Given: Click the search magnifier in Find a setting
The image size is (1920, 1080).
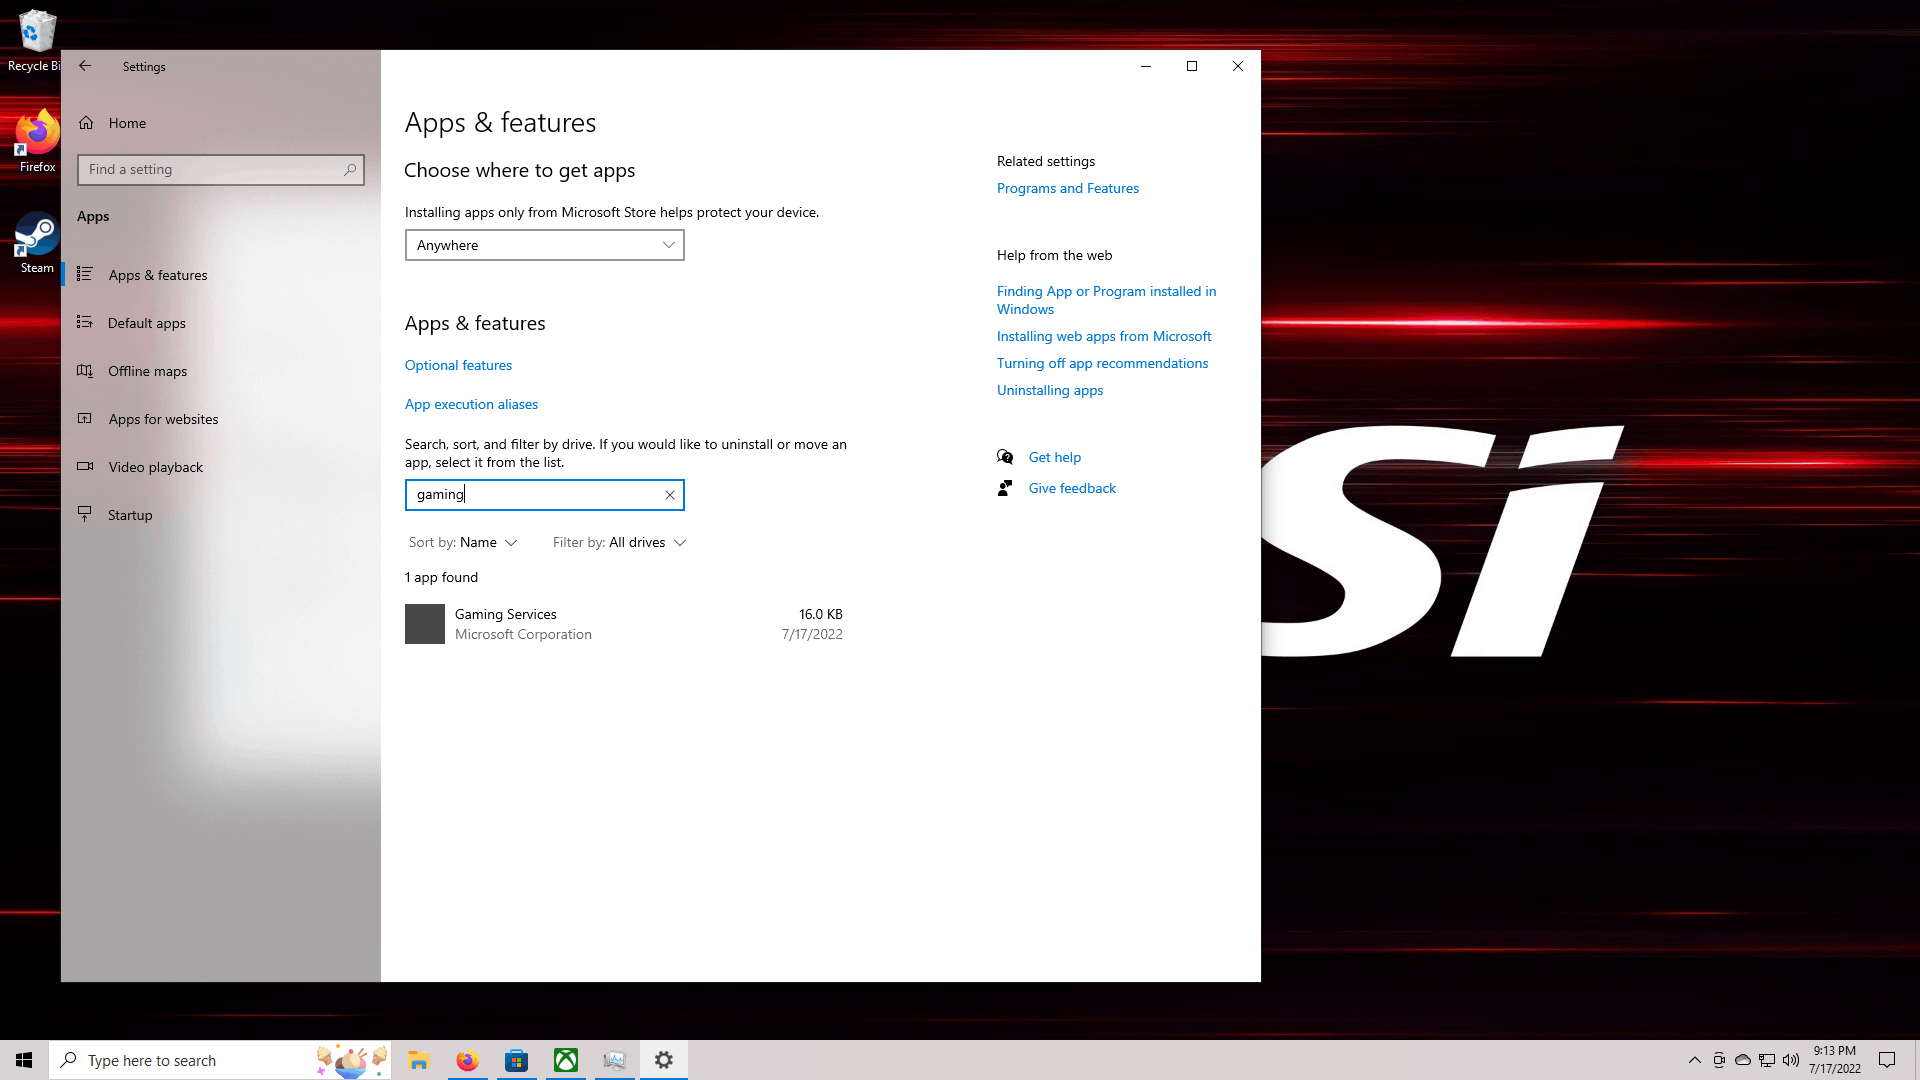Looking at the screenshot, I should [350, 170].
